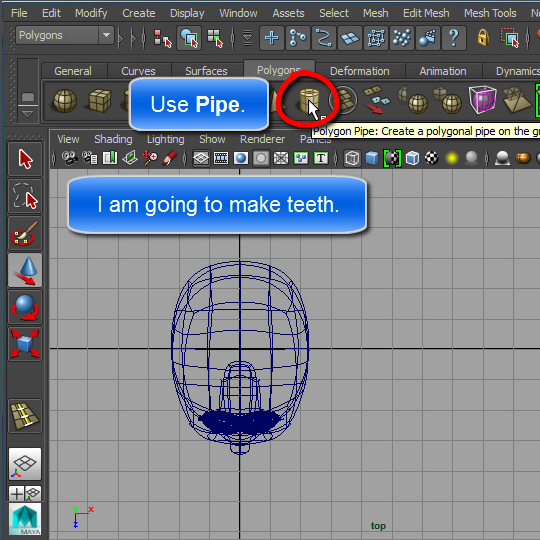Open the Select menu
This screenshot has height=540, width=540.
pos(334,13)
